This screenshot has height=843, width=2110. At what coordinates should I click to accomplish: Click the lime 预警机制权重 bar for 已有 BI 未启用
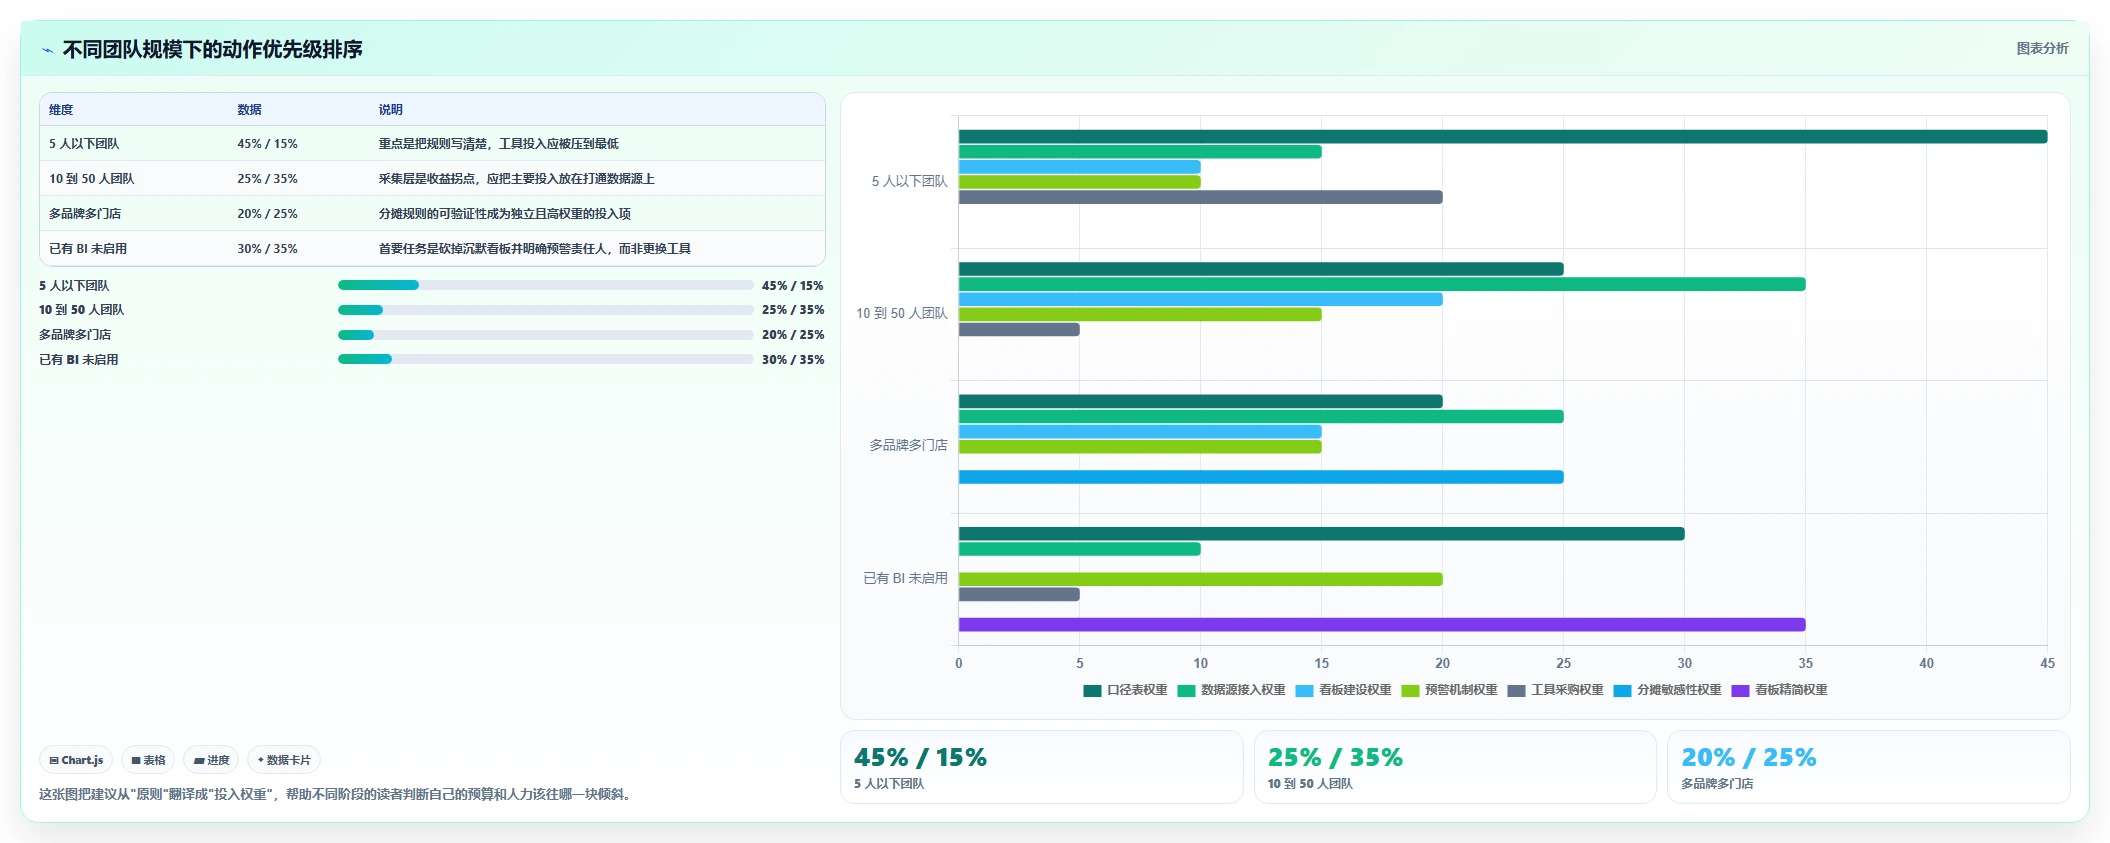[1200, 579]
